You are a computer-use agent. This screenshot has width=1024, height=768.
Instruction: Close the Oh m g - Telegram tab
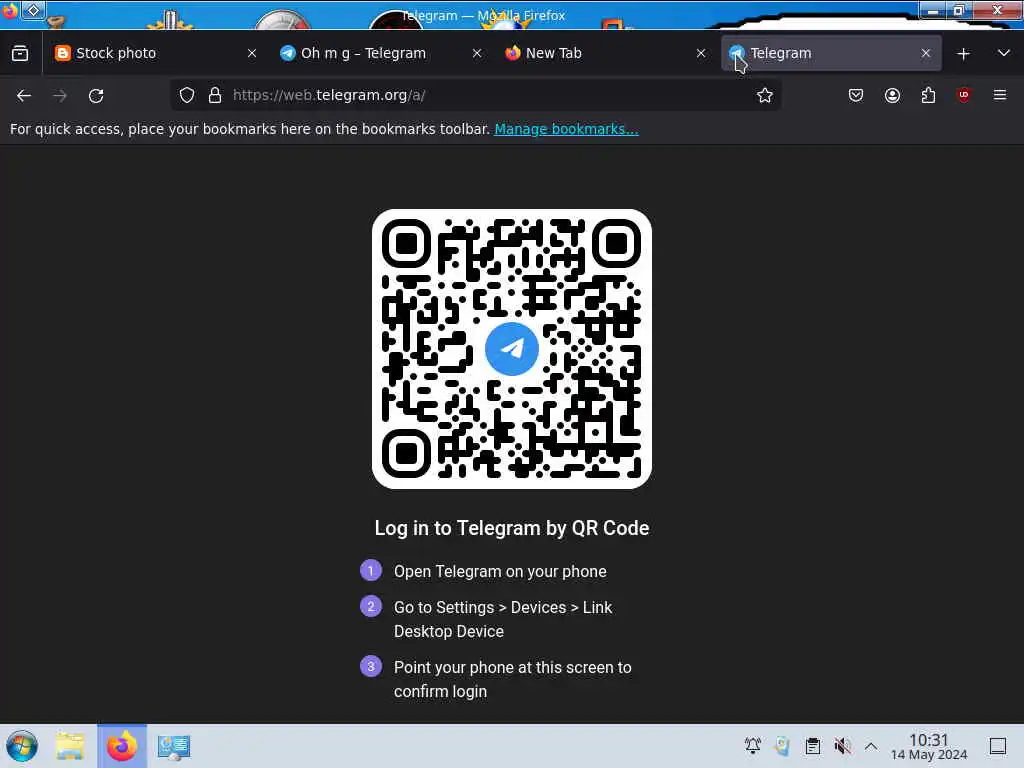[x=477, y=54]
